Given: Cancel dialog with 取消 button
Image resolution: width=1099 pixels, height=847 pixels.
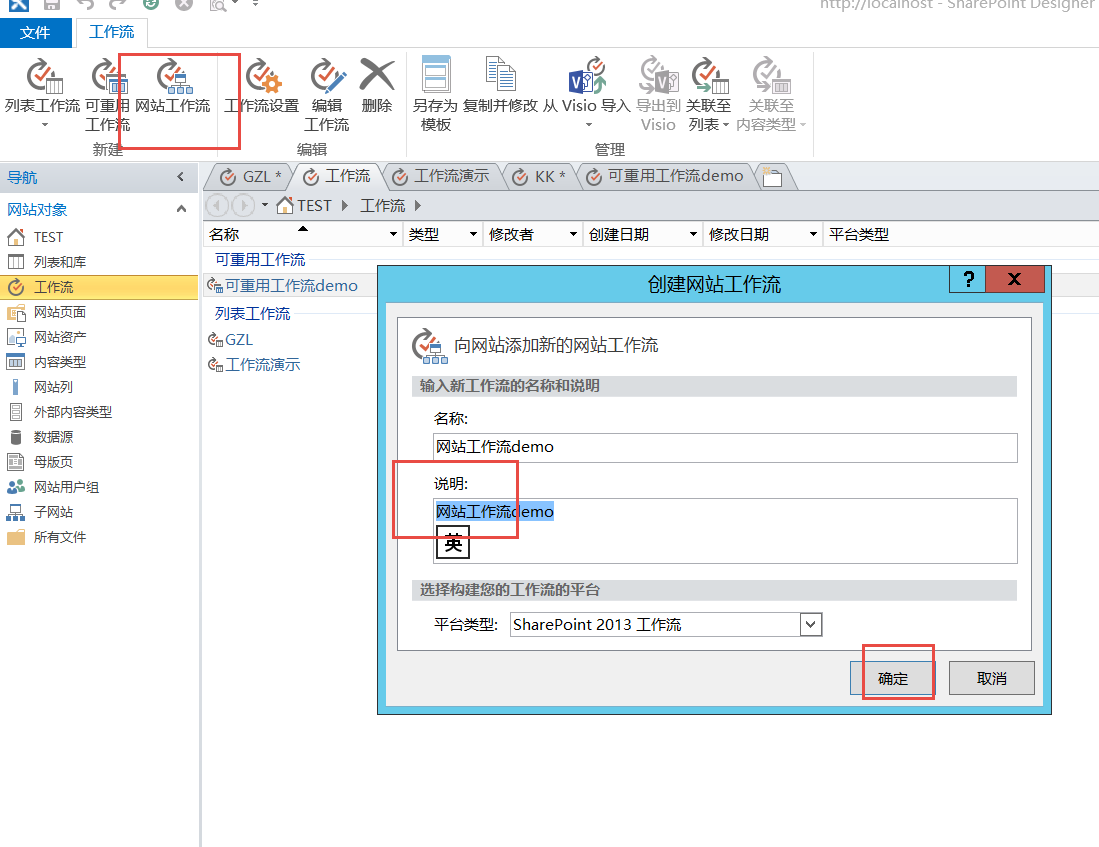Looking at the screenshot, I should click(x=992, y=678).
